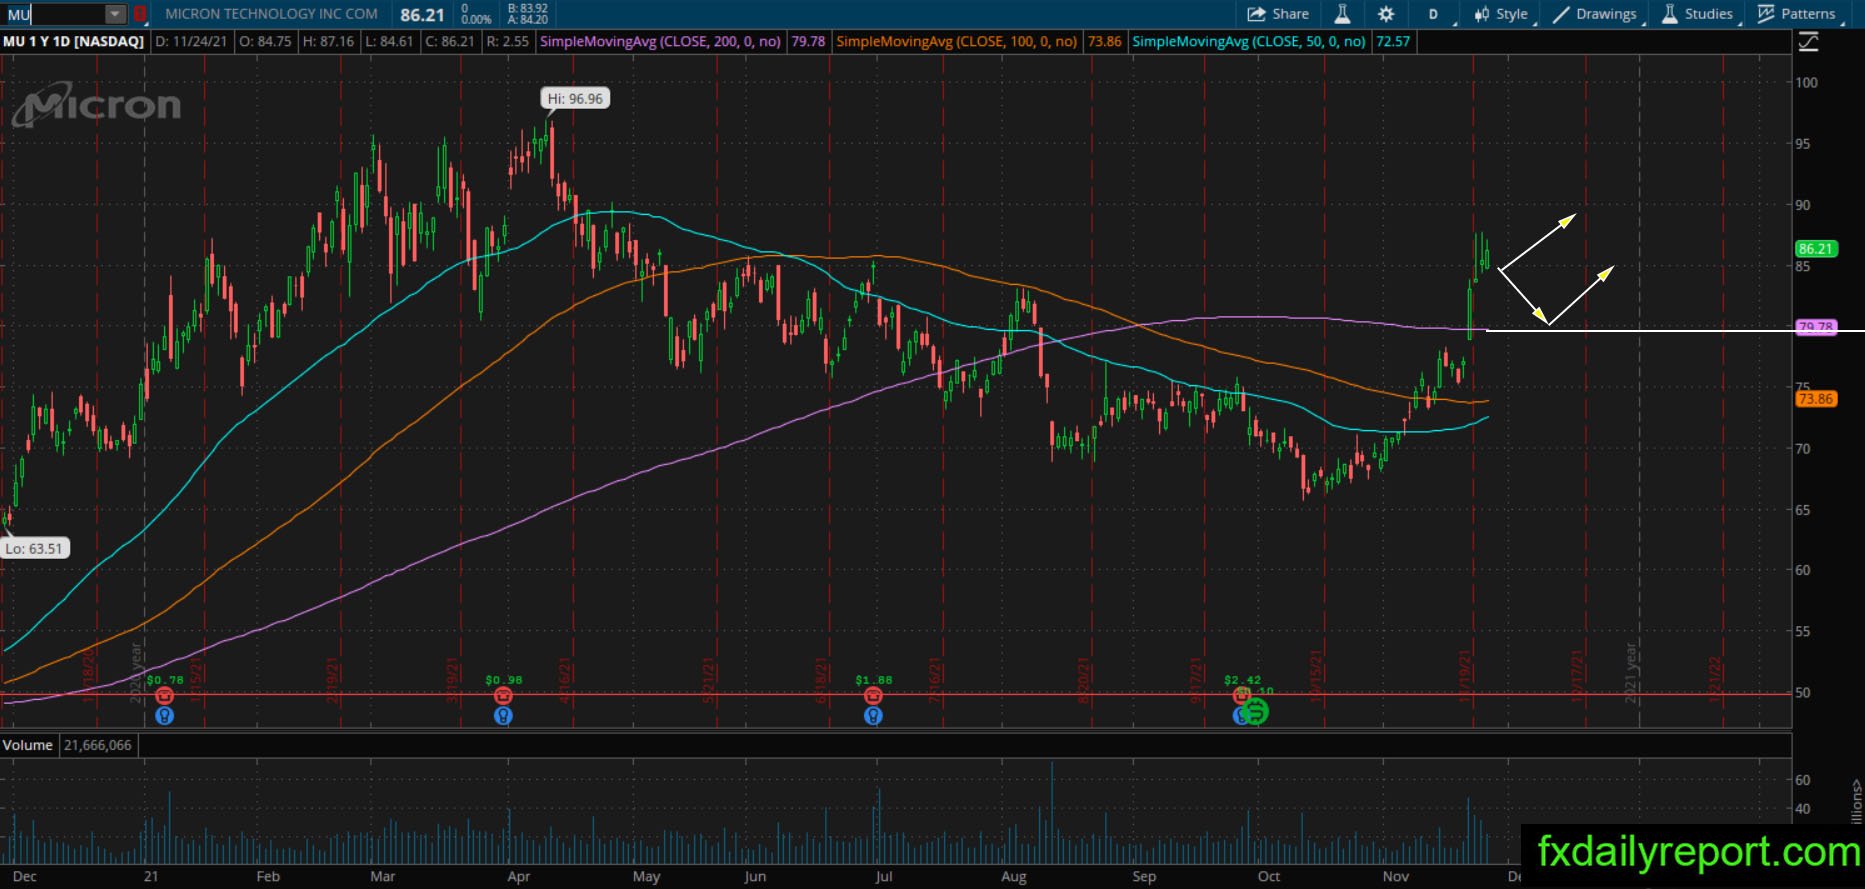
Task: Click the bid price B: 83.92
Action: click(x=527, y=8)
